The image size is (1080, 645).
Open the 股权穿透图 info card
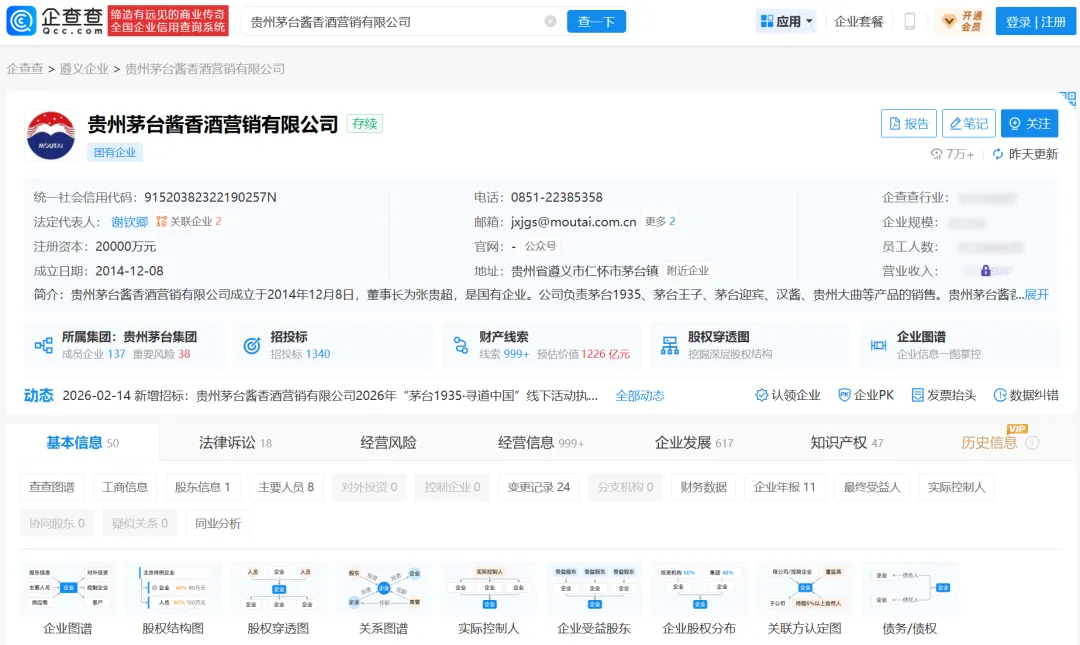tap(751, 345)
